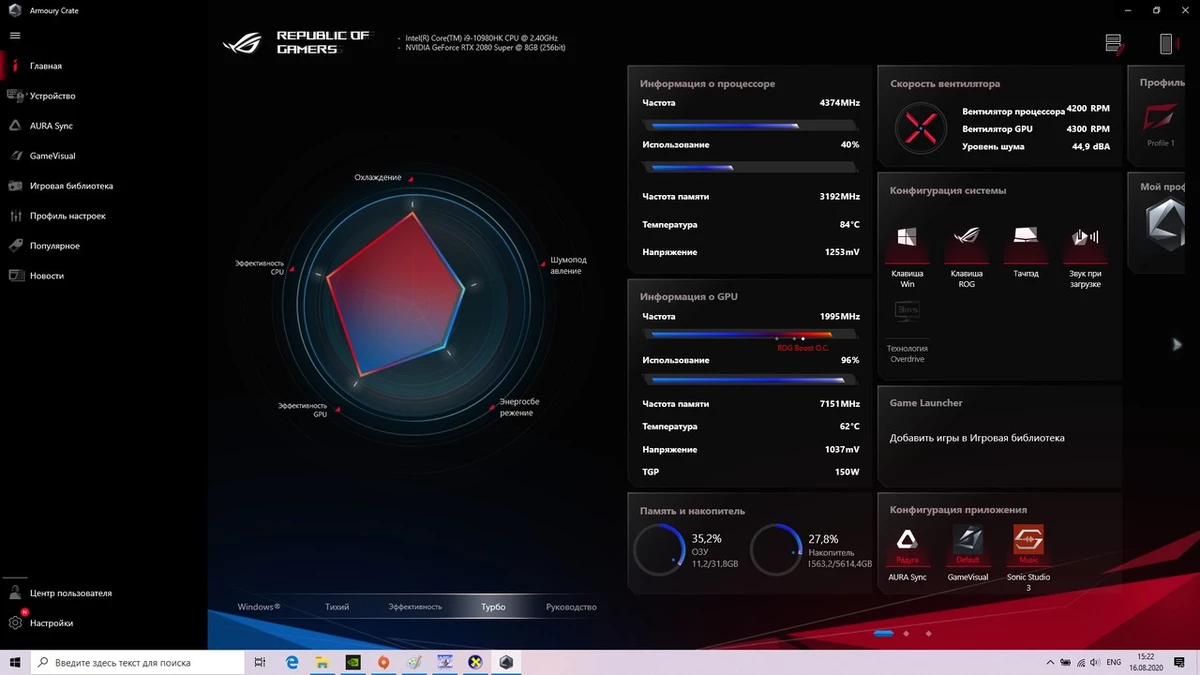The width and height of the screenshot is (1200, 675).
Task: Toggle Технология Overdrive setting
Action: click(x=907, y=313)
